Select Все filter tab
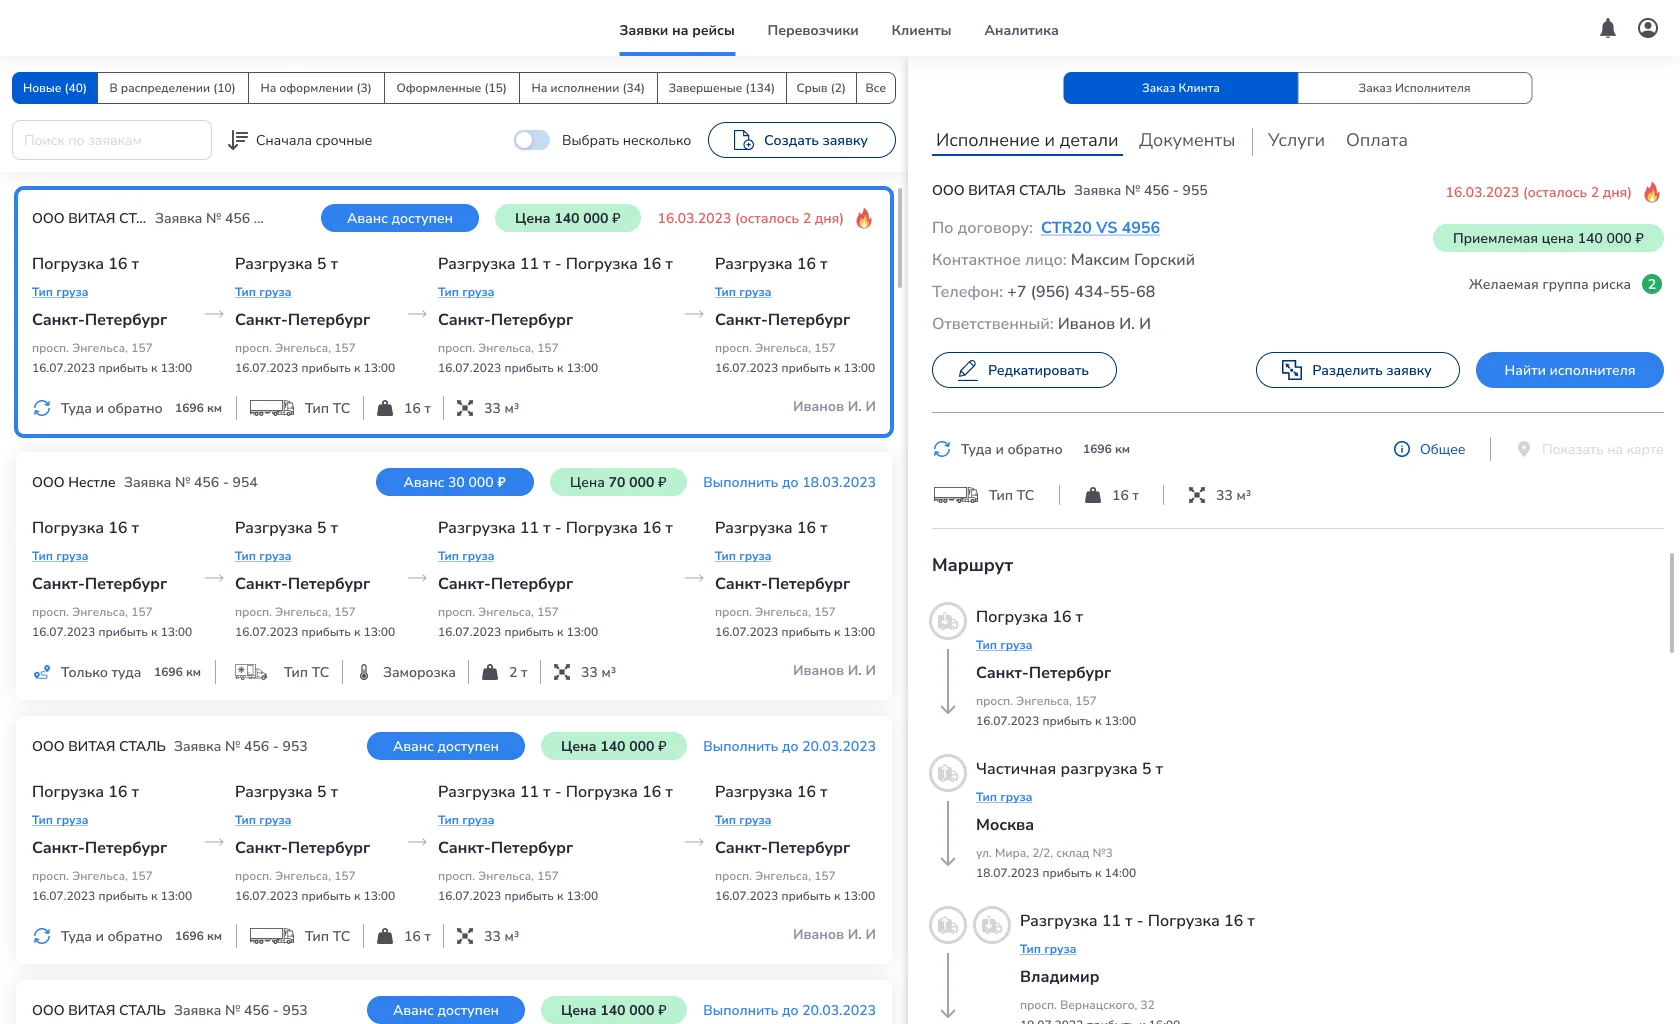Screen dimensions: 1680x1024 [876, 88]
